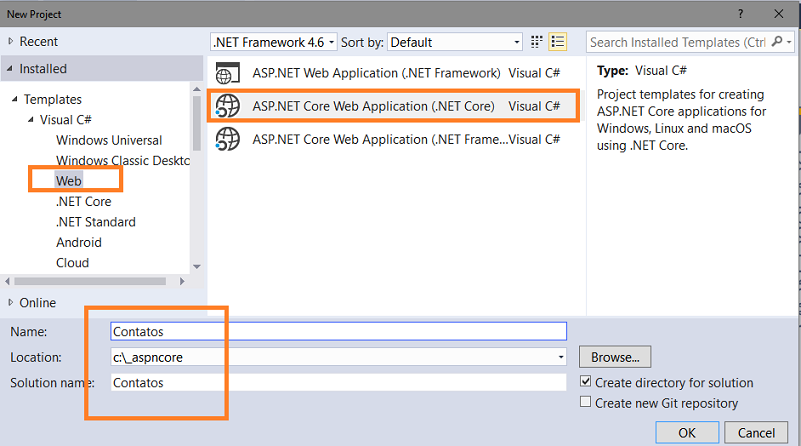Click the tree vertical scrollbar thumb
Screen dimensions: 801x446
click(x=197, y=123)
